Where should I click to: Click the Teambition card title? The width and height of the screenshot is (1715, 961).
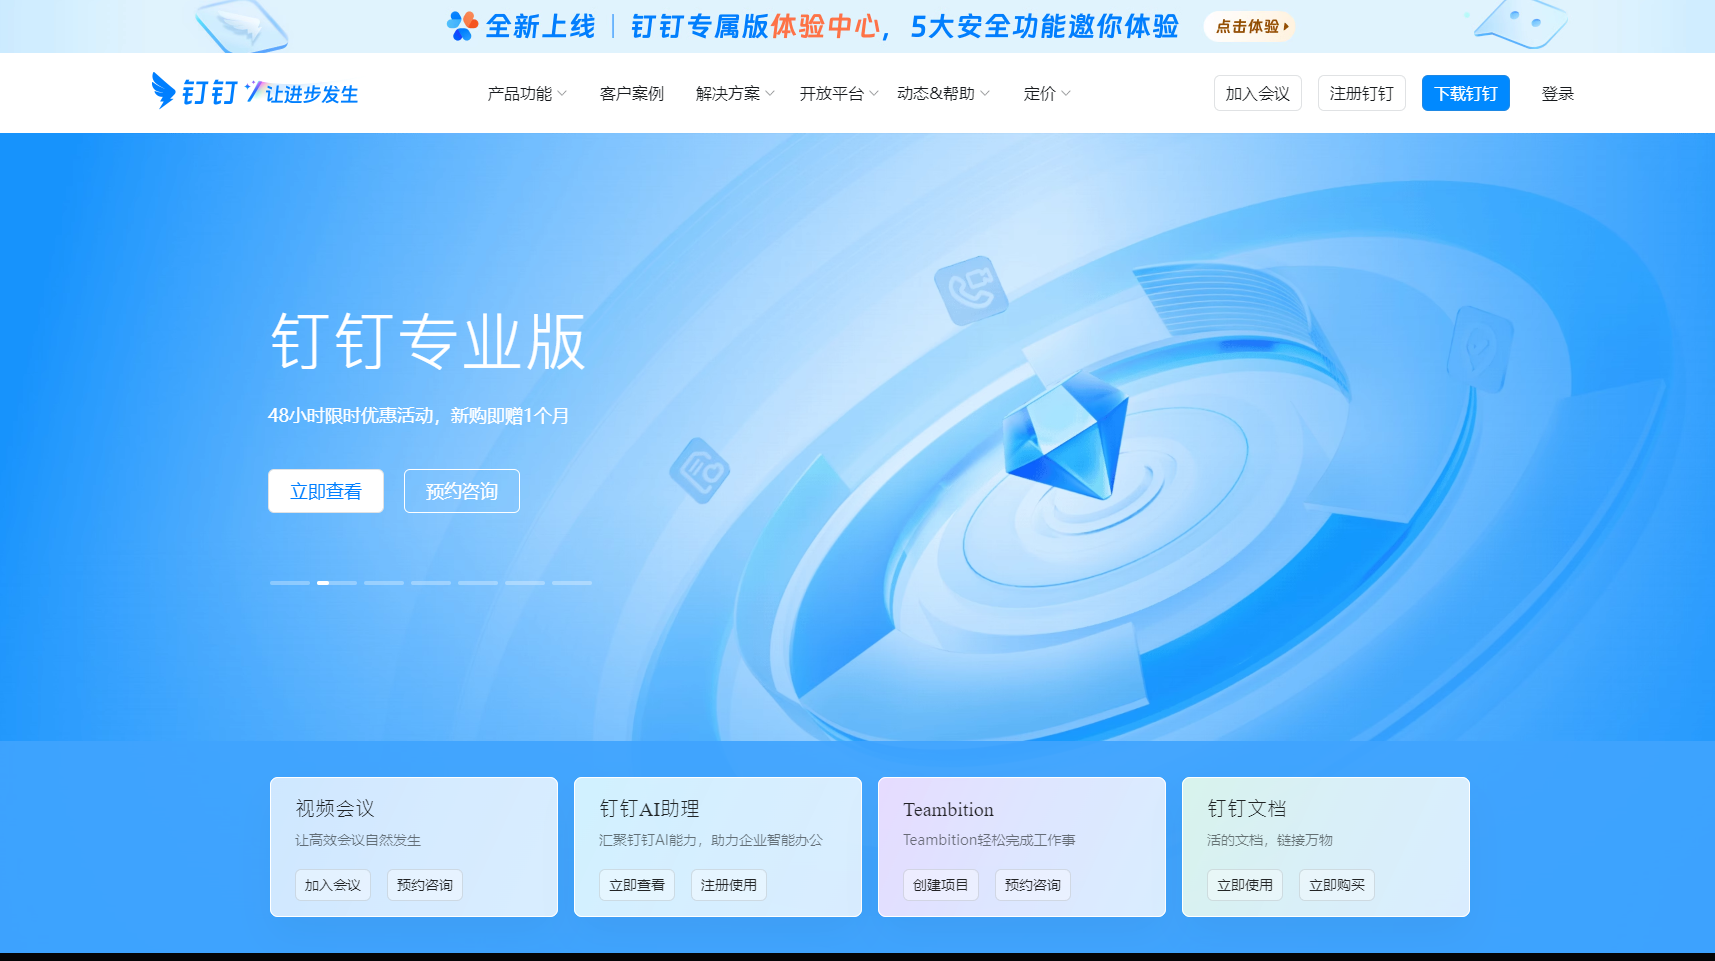948,810
